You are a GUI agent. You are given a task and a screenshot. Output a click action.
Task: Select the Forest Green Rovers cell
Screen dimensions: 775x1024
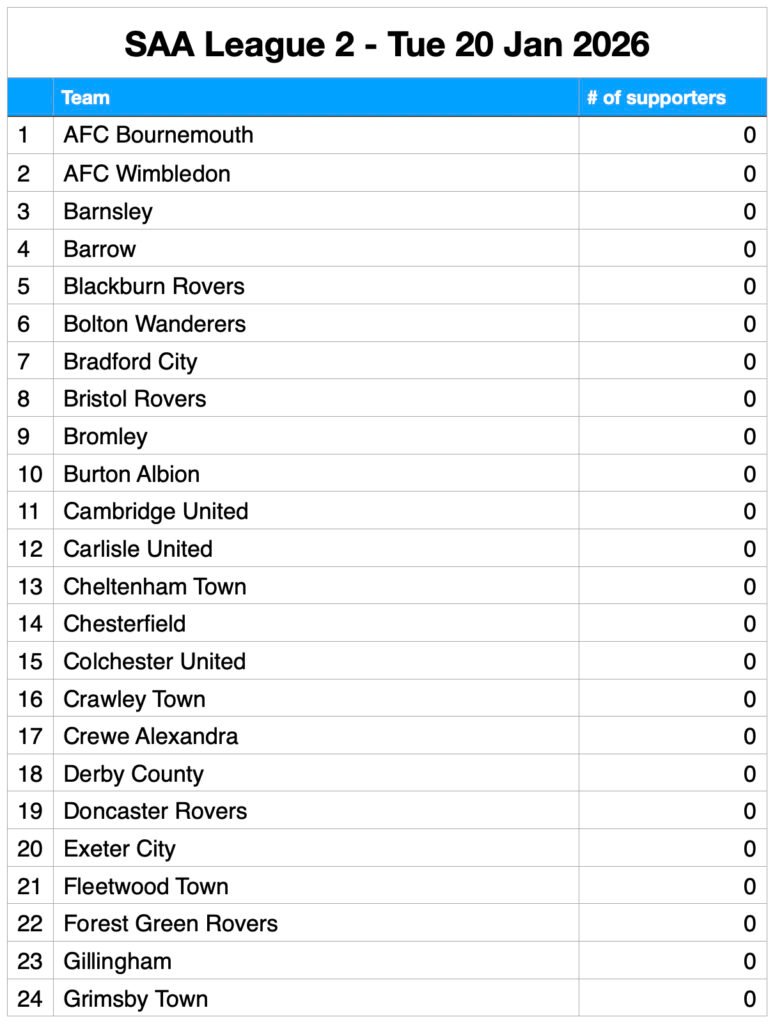(x=170, y=924)
